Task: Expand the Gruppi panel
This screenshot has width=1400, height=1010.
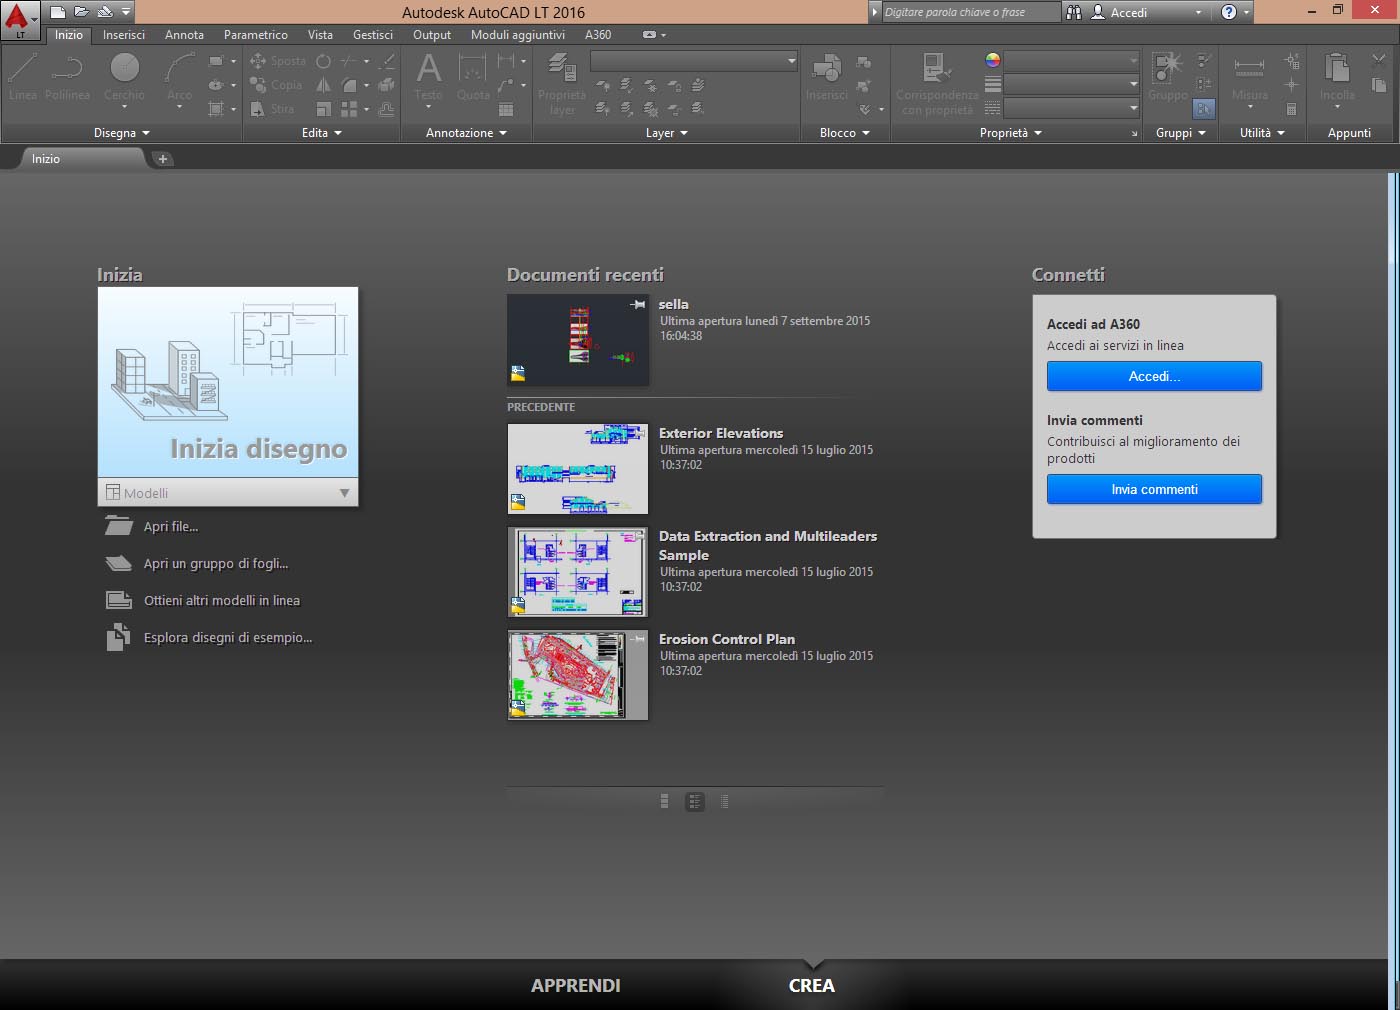Action: coord(1180,133)
